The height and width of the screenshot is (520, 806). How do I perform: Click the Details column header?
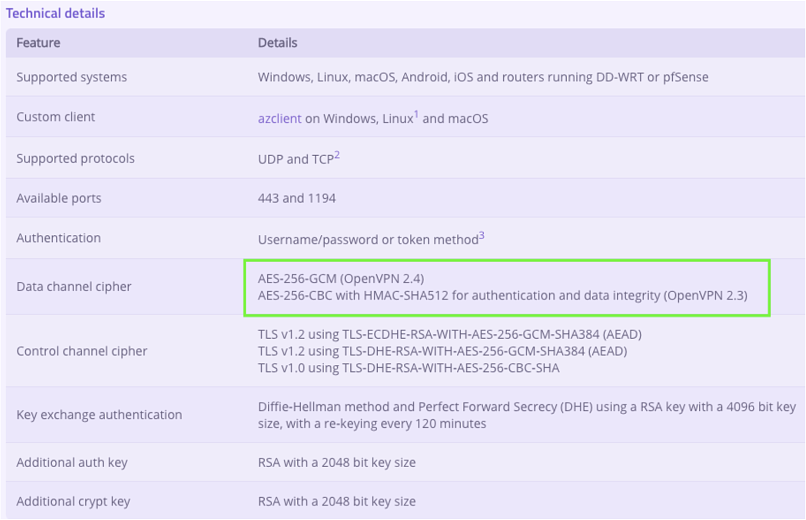[x=277, y=43]
